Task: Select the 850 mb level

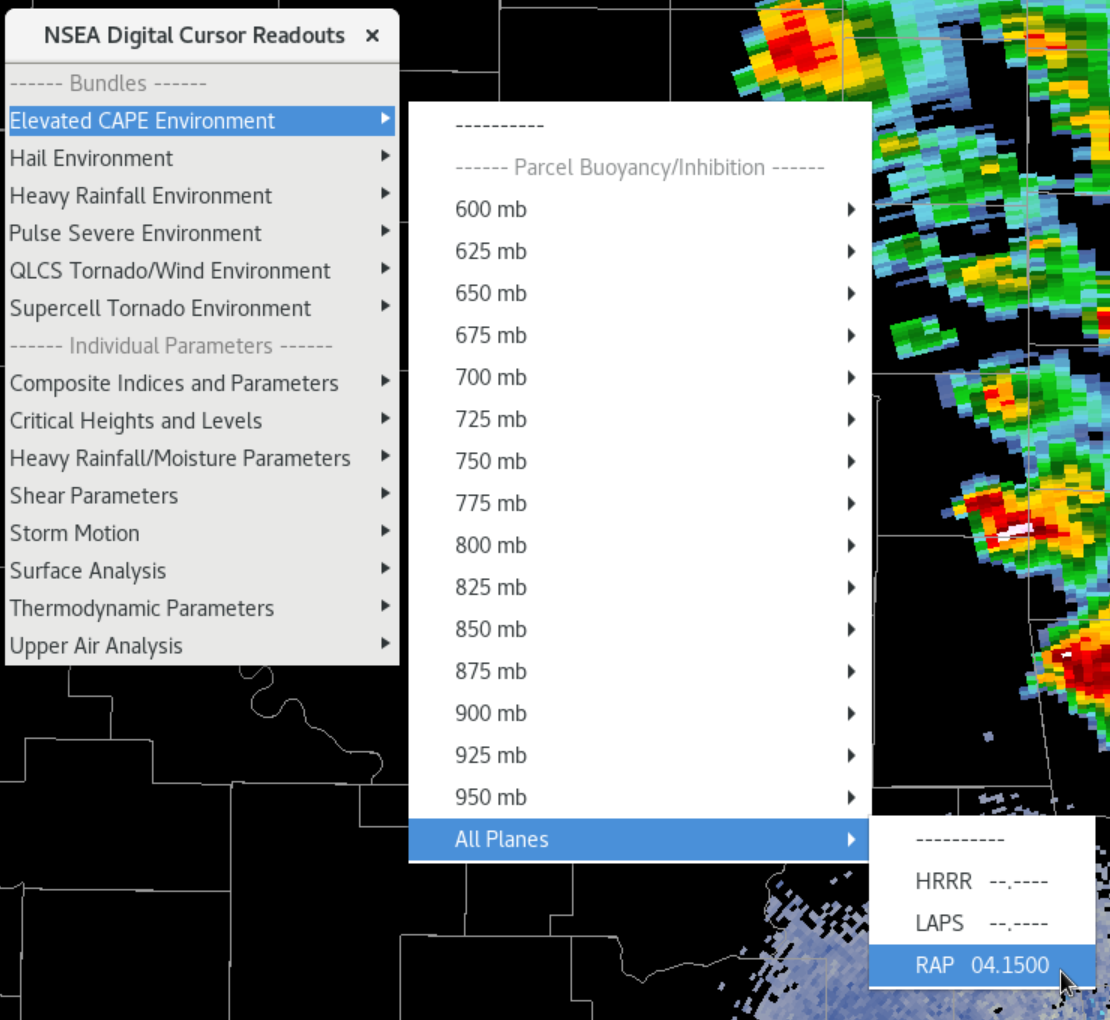Action: 639,629
